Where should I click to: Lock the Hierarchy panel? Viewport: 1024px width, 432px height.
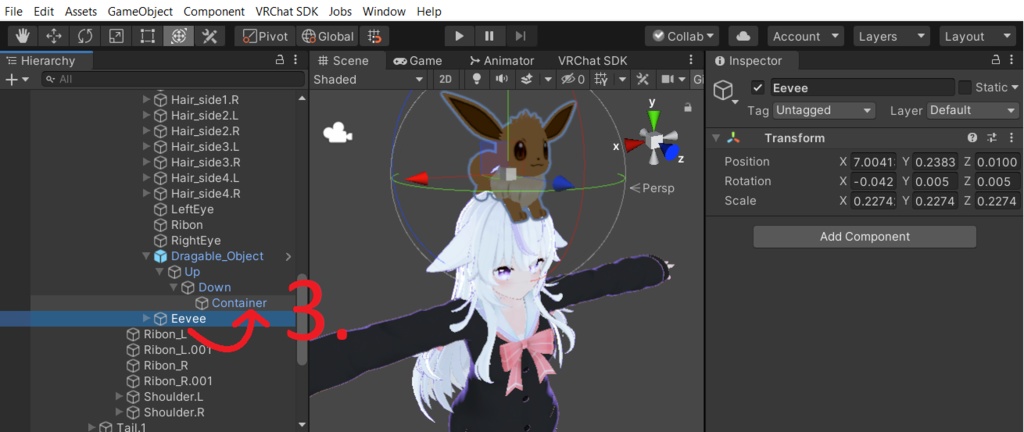[x=280, y=60]
